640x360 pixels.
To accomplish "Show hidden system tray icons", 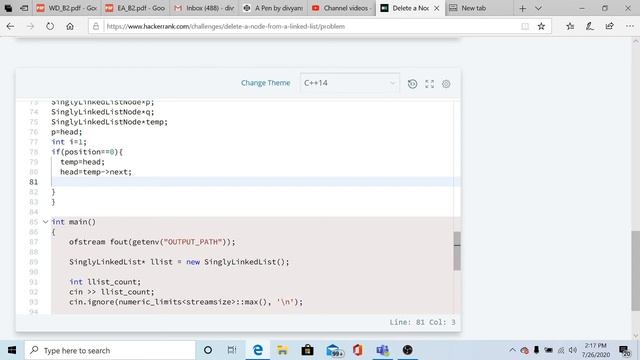I will [x=512, y=350].
